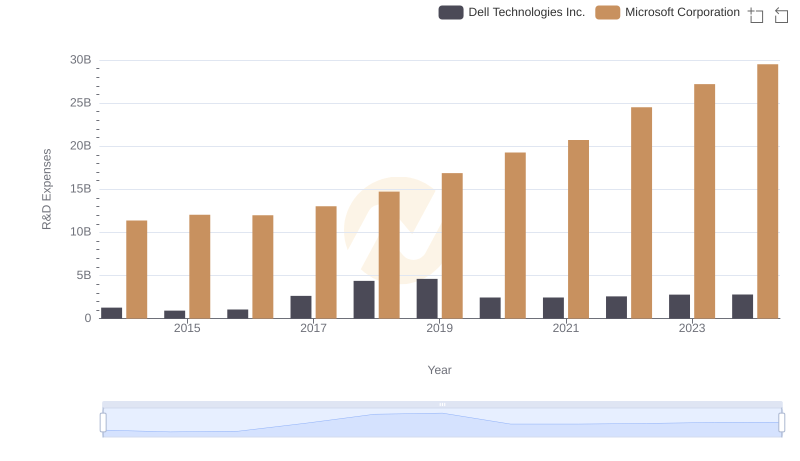Click the left handle of zoom slider
800x461 pixels.
(x=103, y=423)
